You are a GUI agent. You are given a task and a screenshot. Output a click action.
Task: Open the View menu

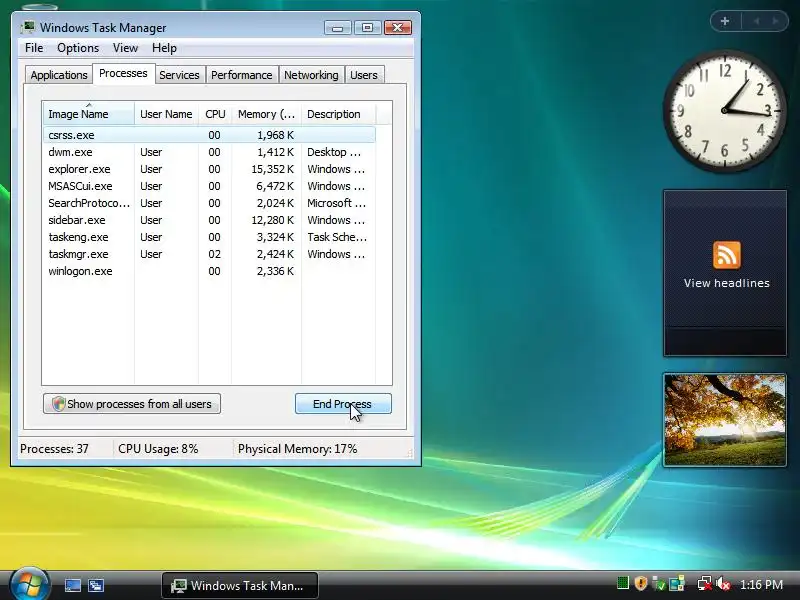pos(126,48)
